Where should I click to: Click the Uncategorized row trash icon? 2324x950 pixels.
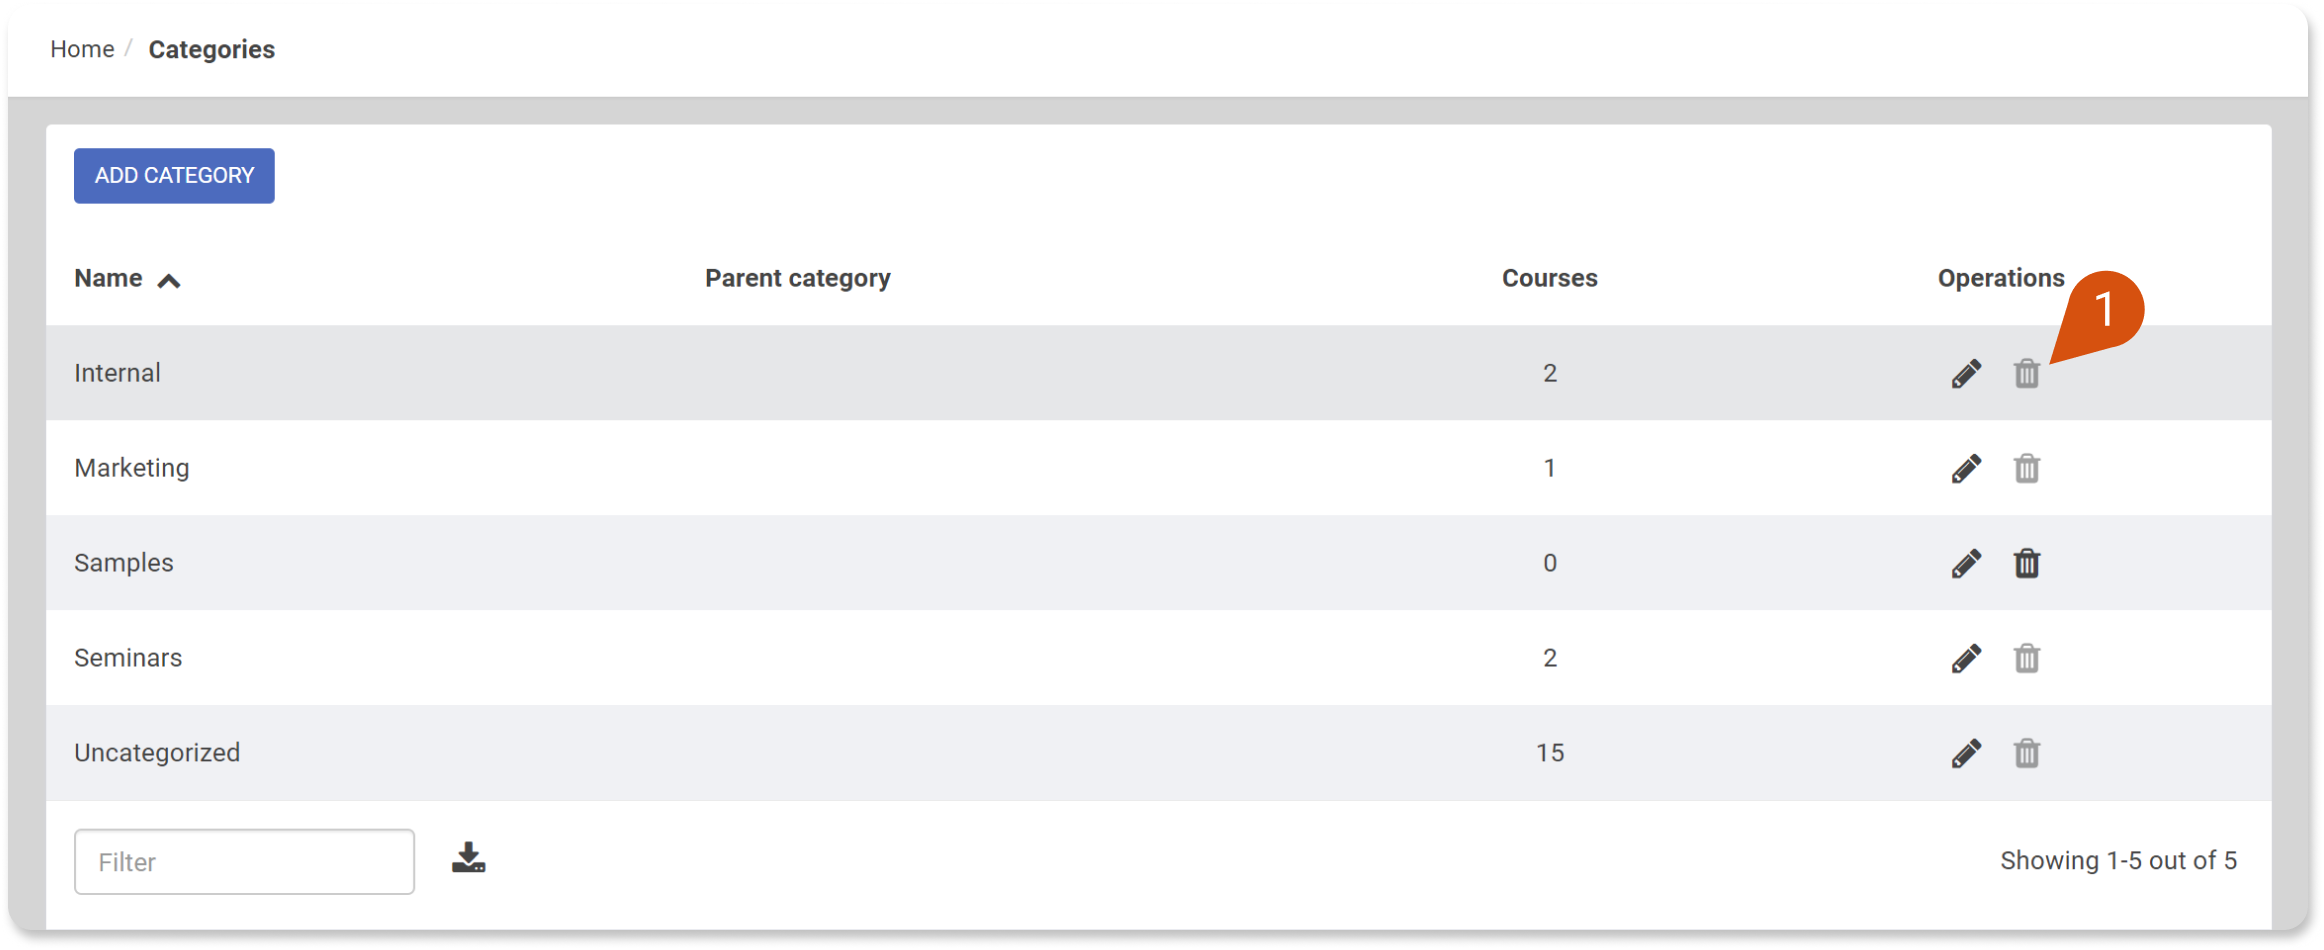(x=2026, y=753)
